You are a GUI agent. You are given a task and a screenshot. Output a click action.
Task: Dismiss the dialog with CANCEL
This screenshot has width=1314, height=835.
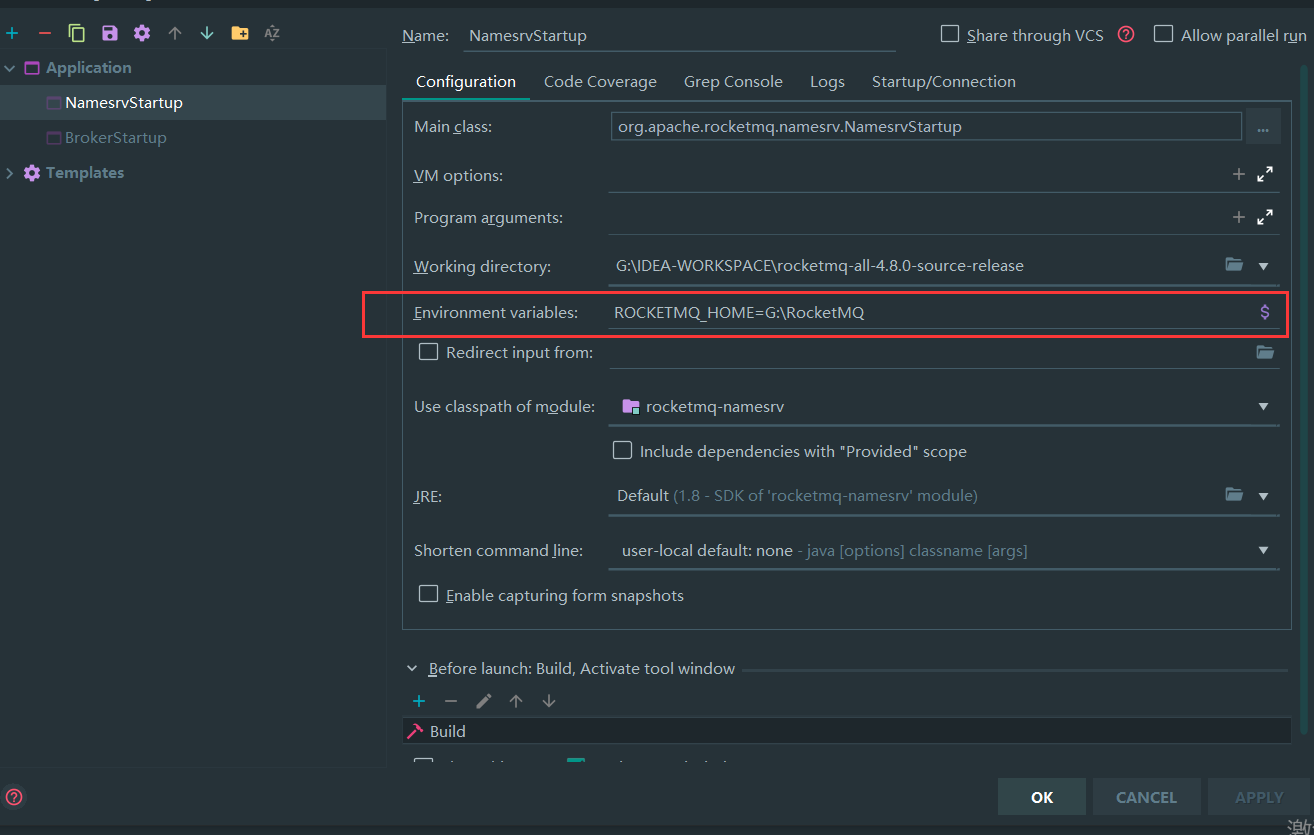coord(1146,797)
